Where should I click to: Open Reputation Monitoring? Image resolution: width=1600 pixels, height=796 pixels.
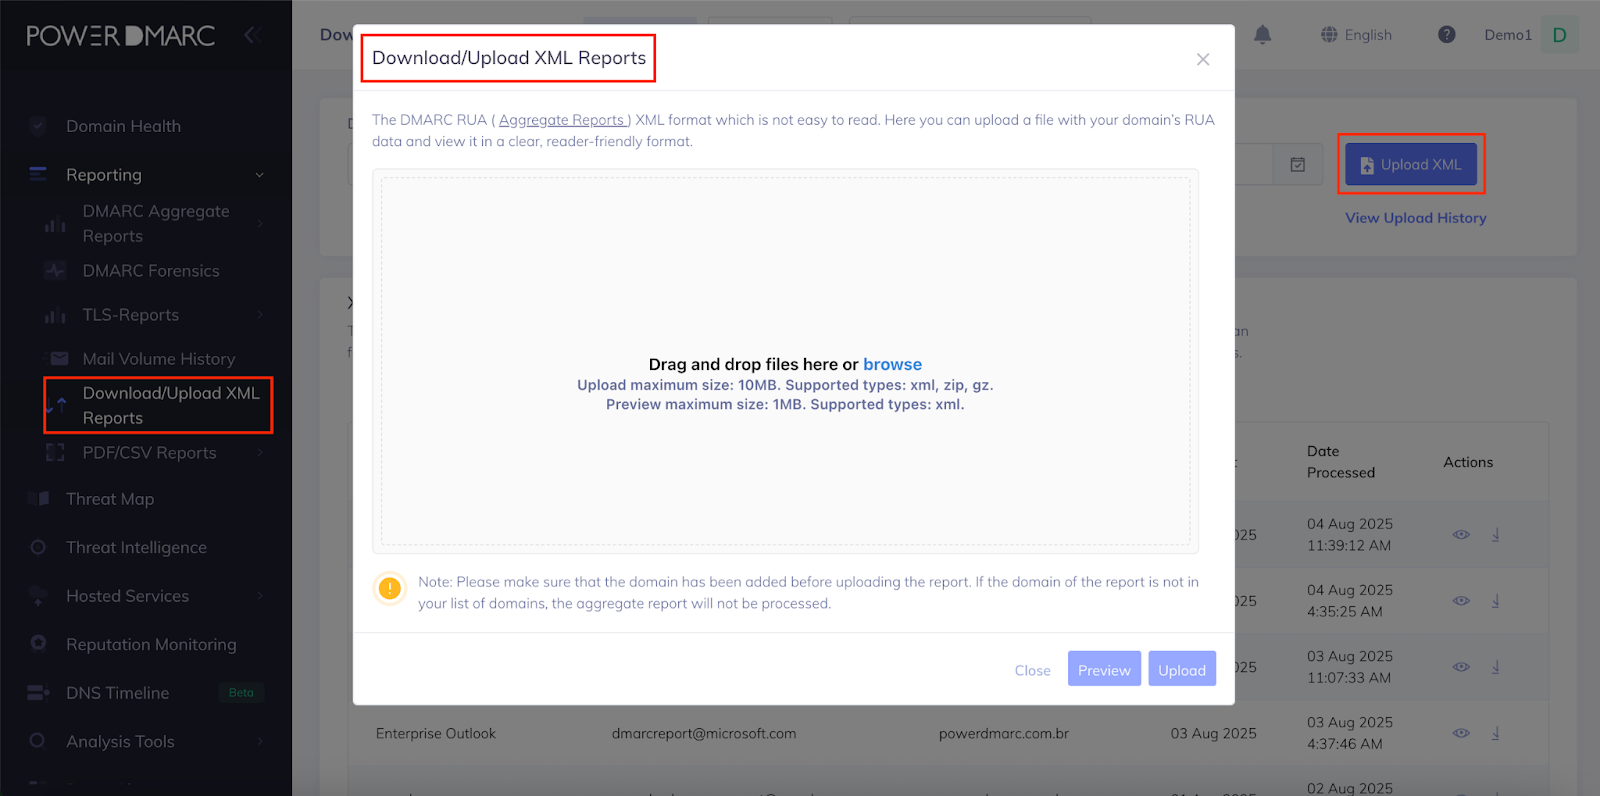[151, 645]
